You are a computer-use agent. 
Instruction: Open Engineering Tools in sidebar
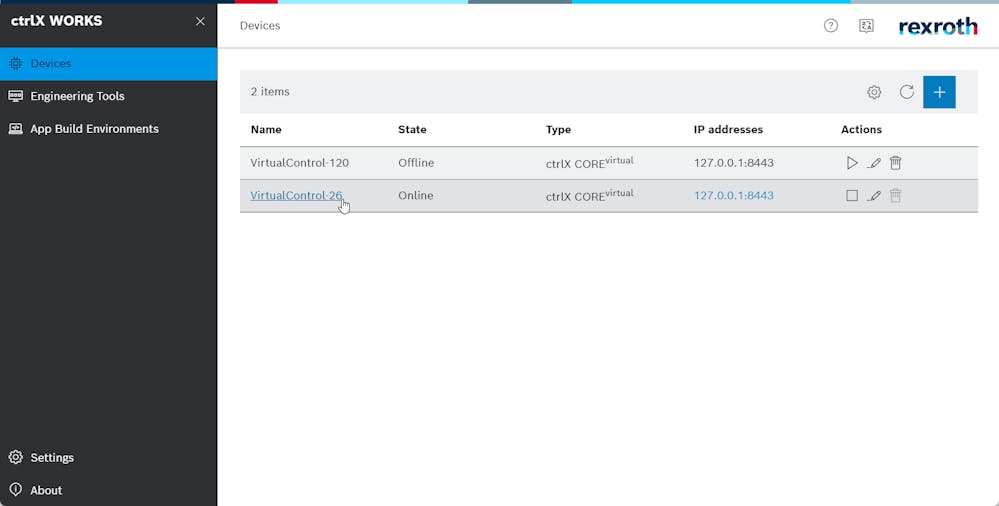(x=108, y=96)
